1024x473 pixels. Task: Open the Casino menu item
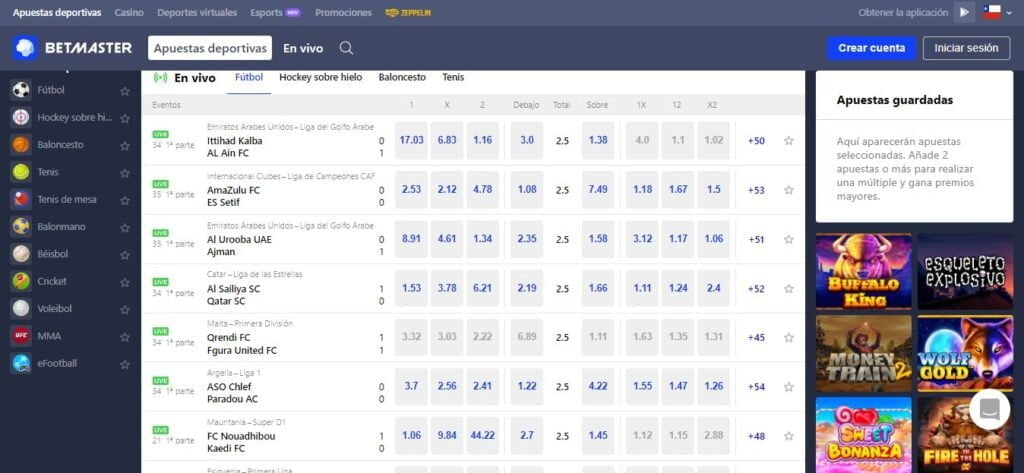129,13
